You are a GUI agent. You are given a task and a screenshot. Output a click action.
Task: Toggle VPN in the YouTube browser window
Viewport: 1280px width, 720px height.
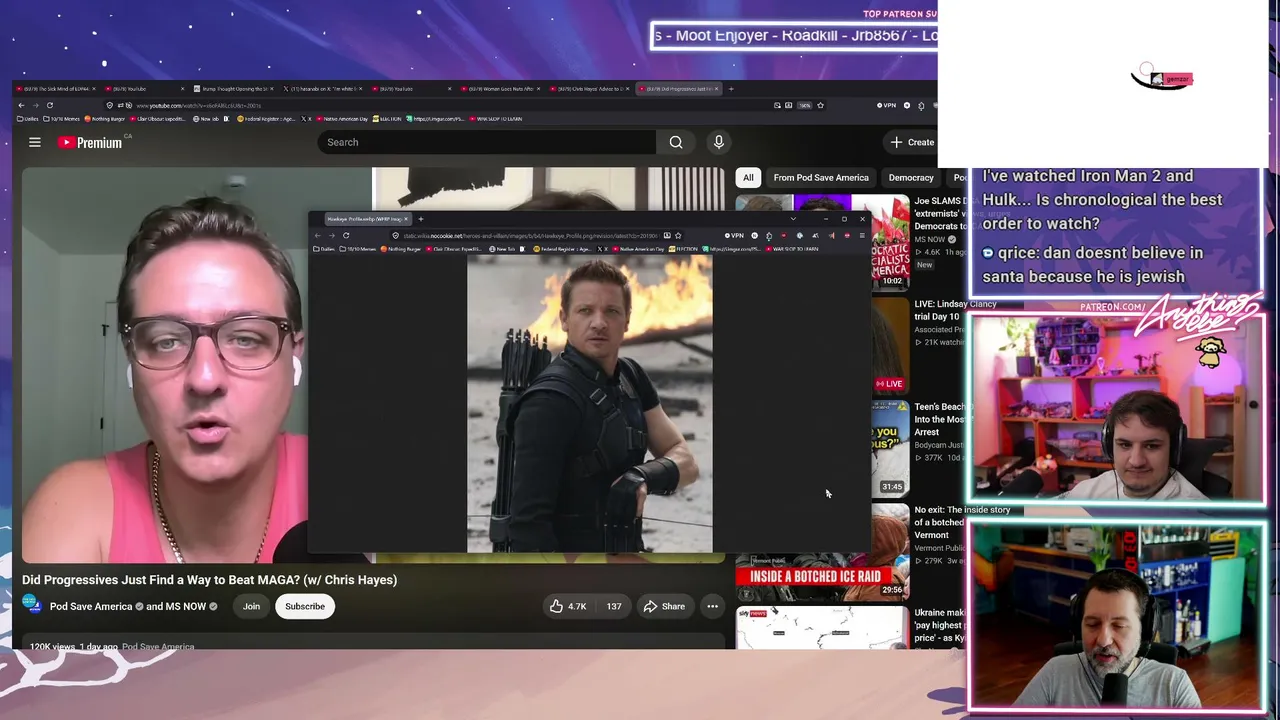coord(887,105)
